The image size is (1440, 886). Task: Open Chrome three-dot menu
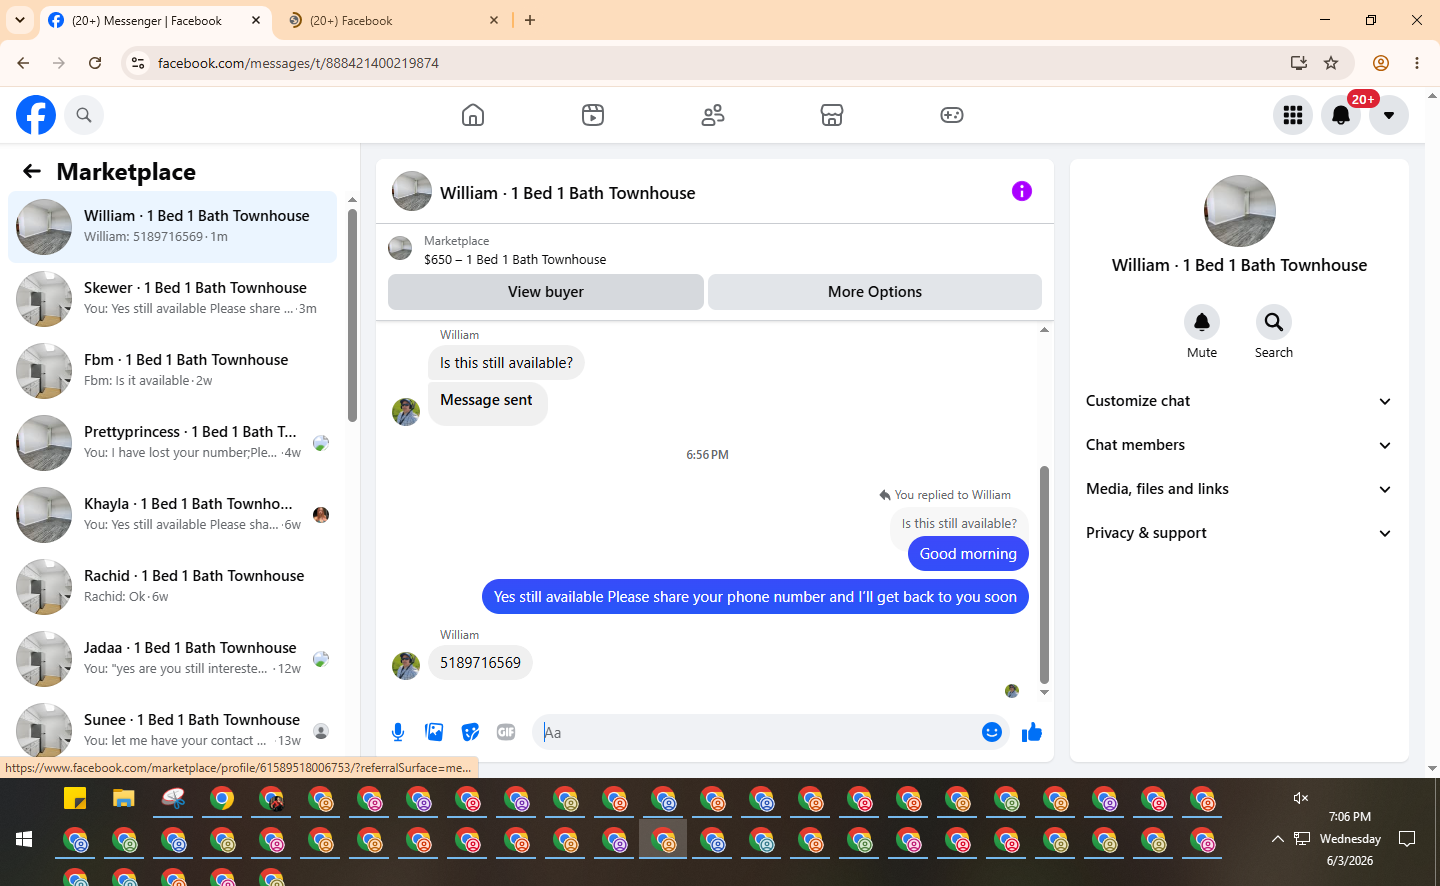[x=1417, y=63]
